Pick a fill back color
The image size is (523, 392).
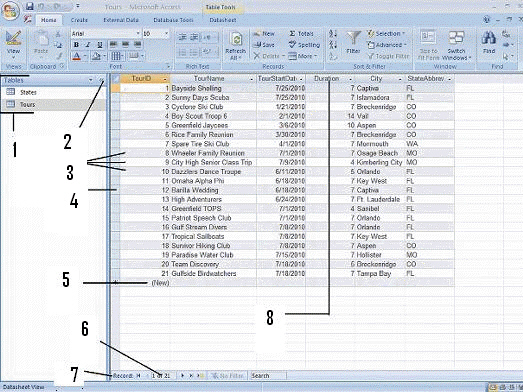[x=96, y=56]
